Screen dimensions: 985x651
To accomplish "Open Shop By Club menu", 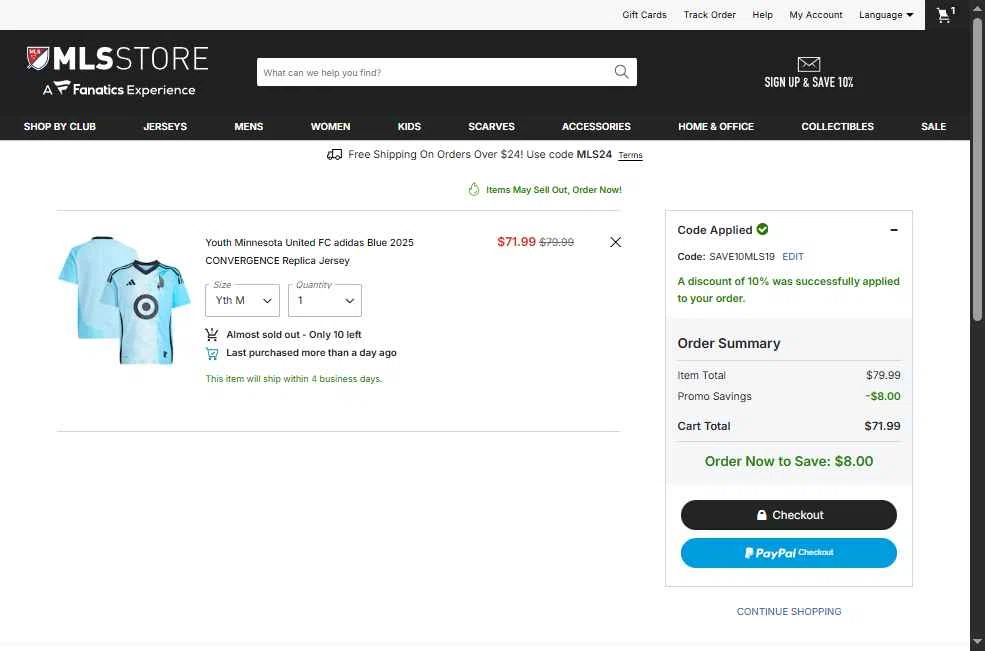I will pyautogui.click(x=60, y=126).
